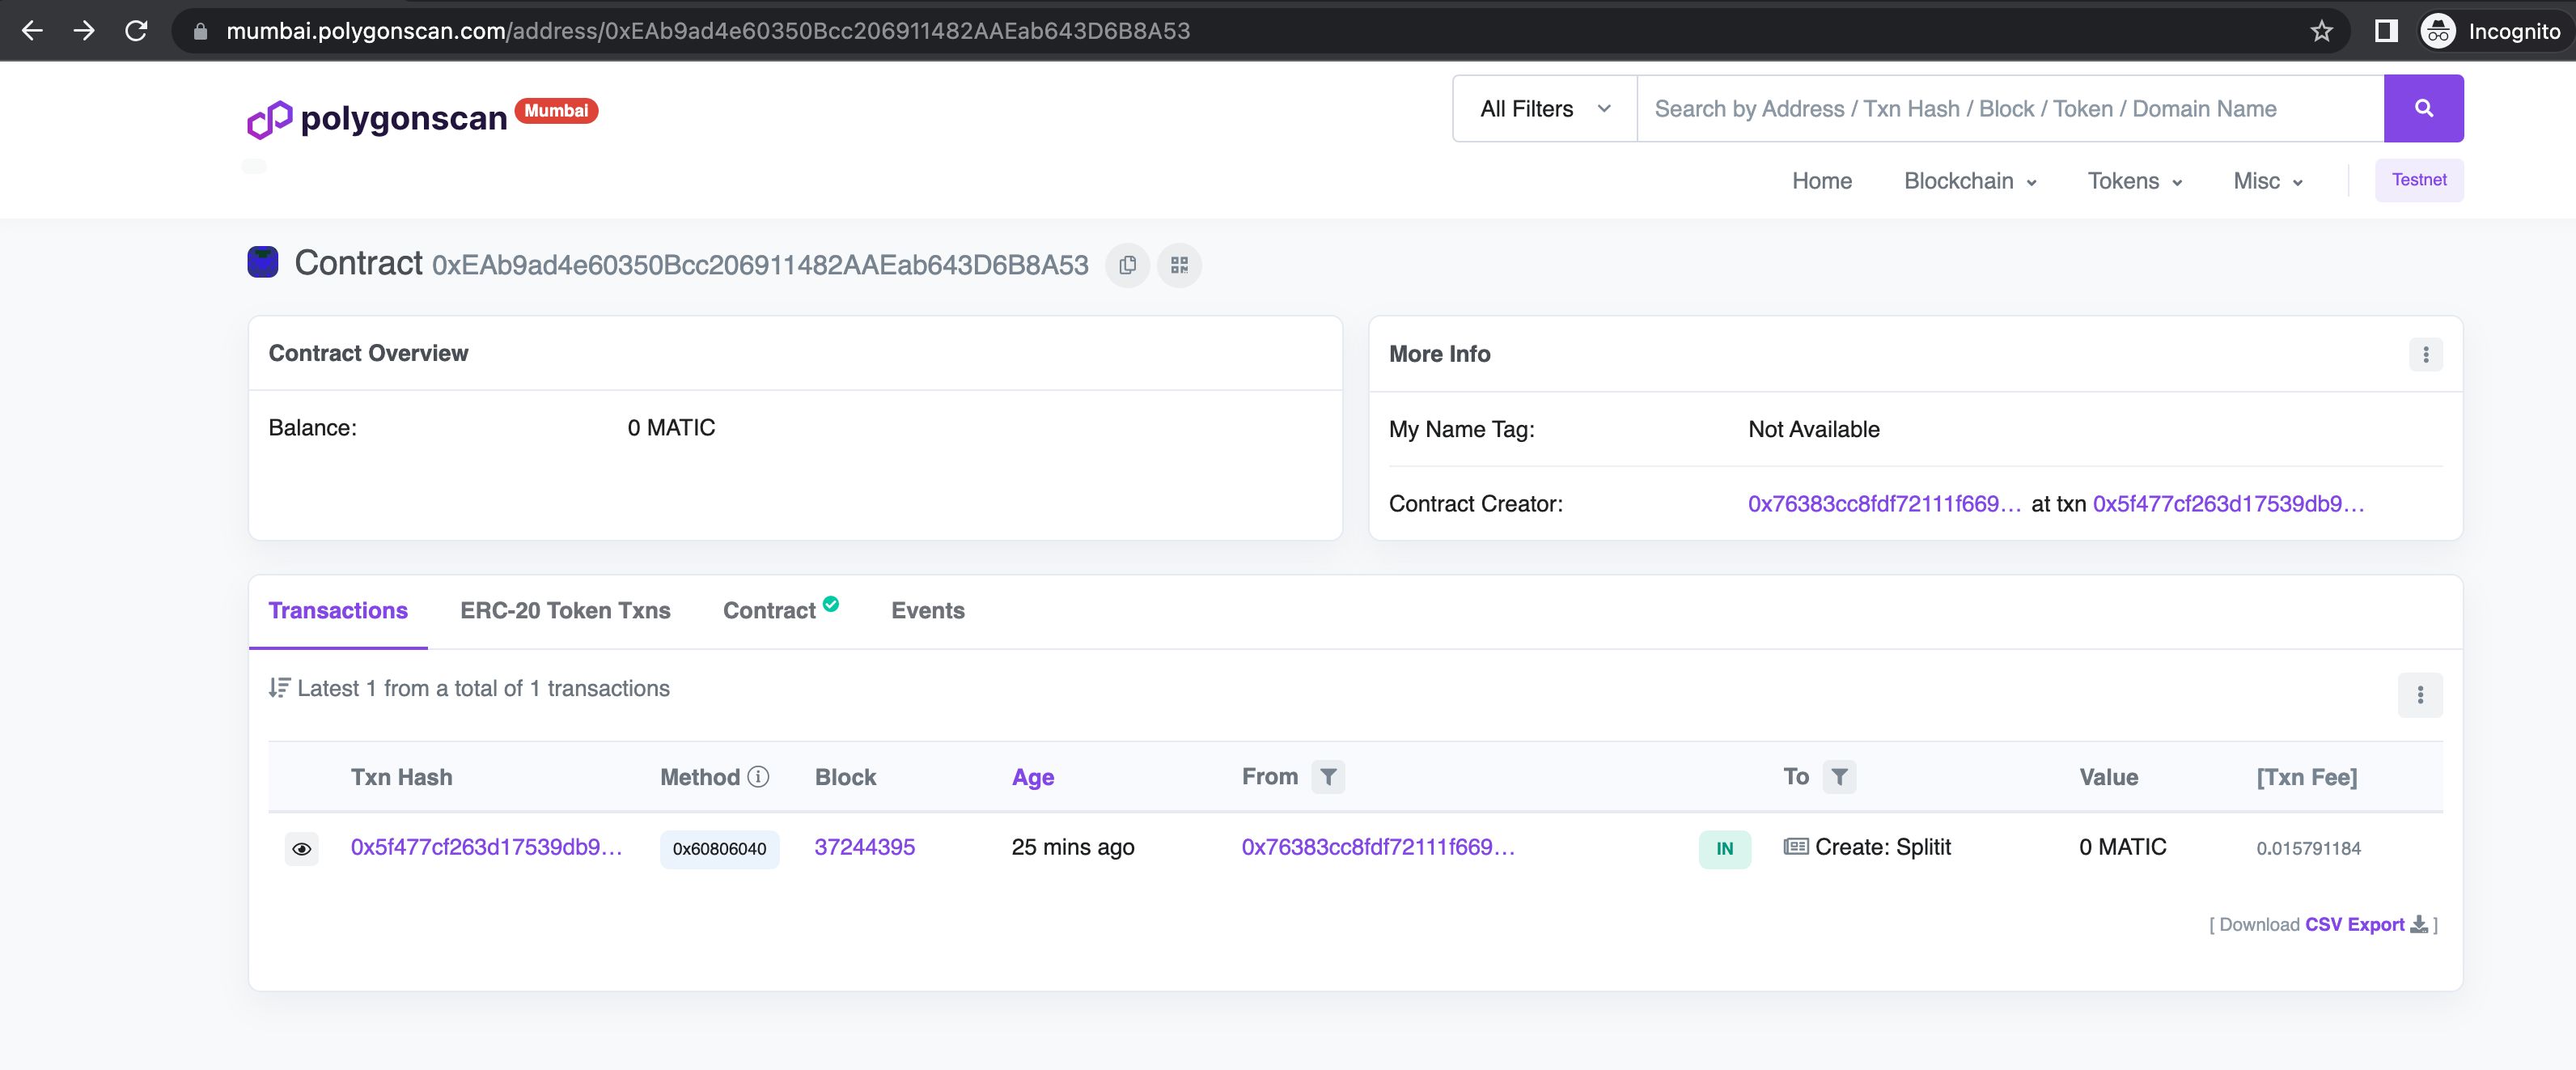Open the transactions table options menu
Image resolution: width=2576 pixels, height=1070 pixels.
click(2420, 694)
